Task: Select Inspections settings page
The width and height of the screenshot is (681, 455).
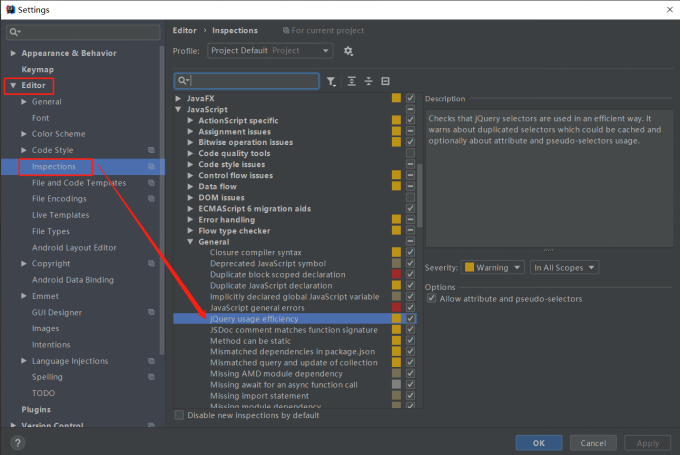Action: 53,167
